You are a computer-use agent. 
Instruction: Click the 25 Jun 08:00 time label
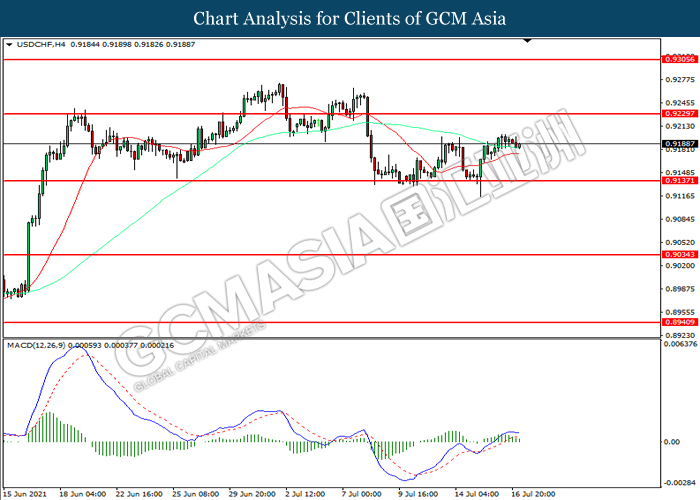196,494
